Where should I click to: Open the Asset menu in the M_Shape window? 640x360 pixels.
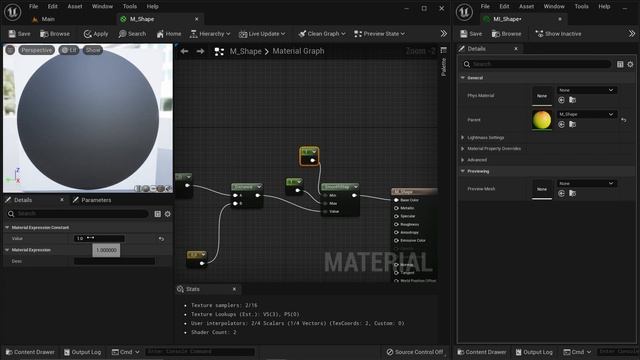75,7
